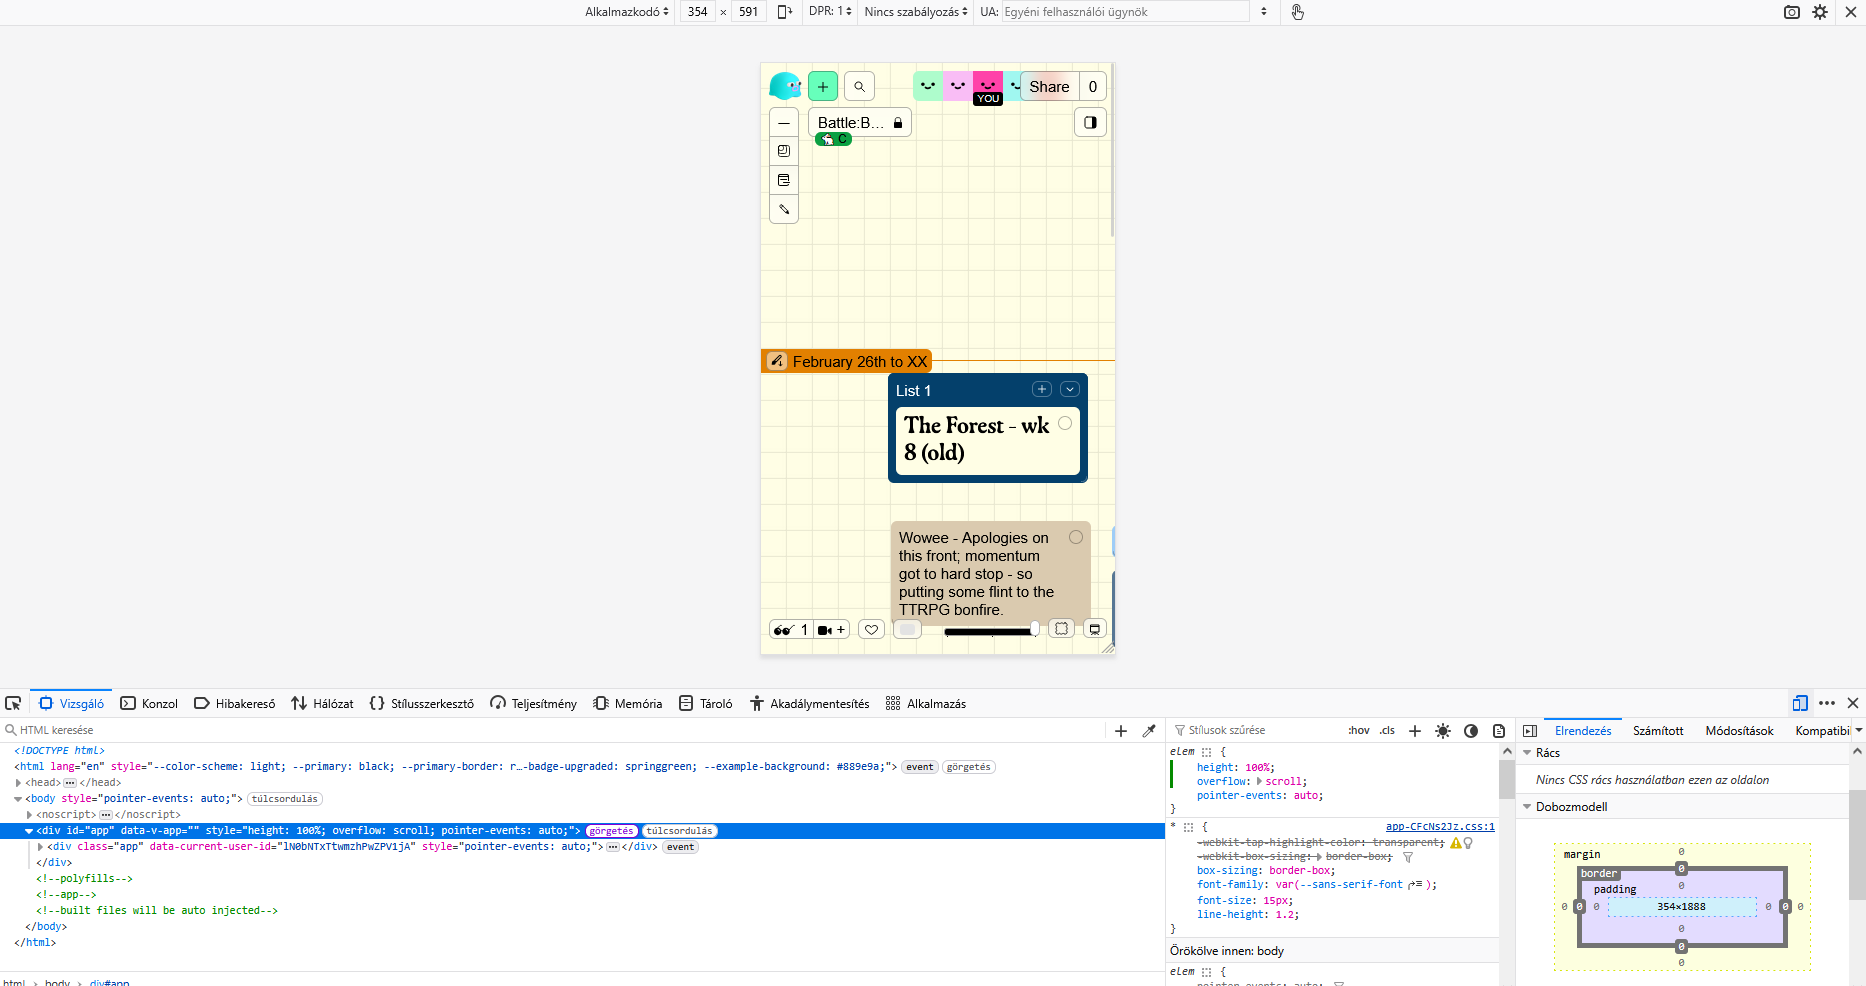Select the pencil drawing tool in sidebar

(784, 210)
